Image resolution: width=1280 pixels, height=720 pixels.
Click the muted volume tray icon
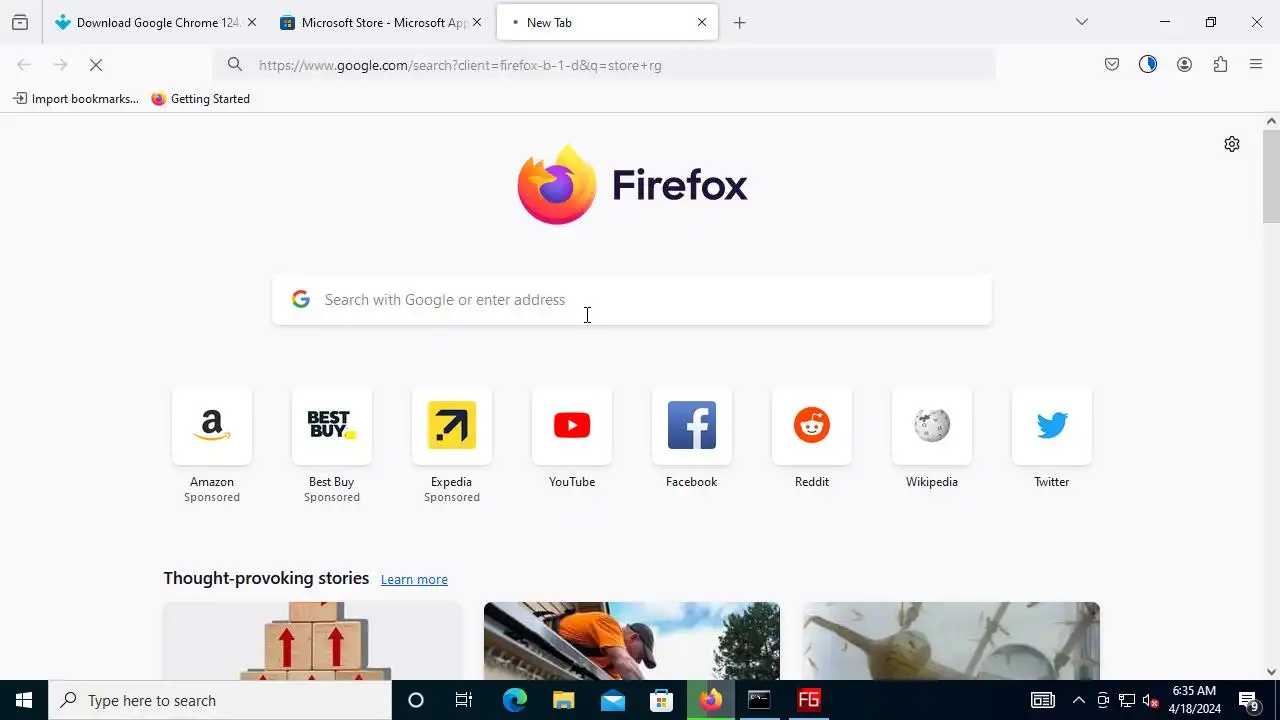pyautogui.click(x=1150, y=700)
